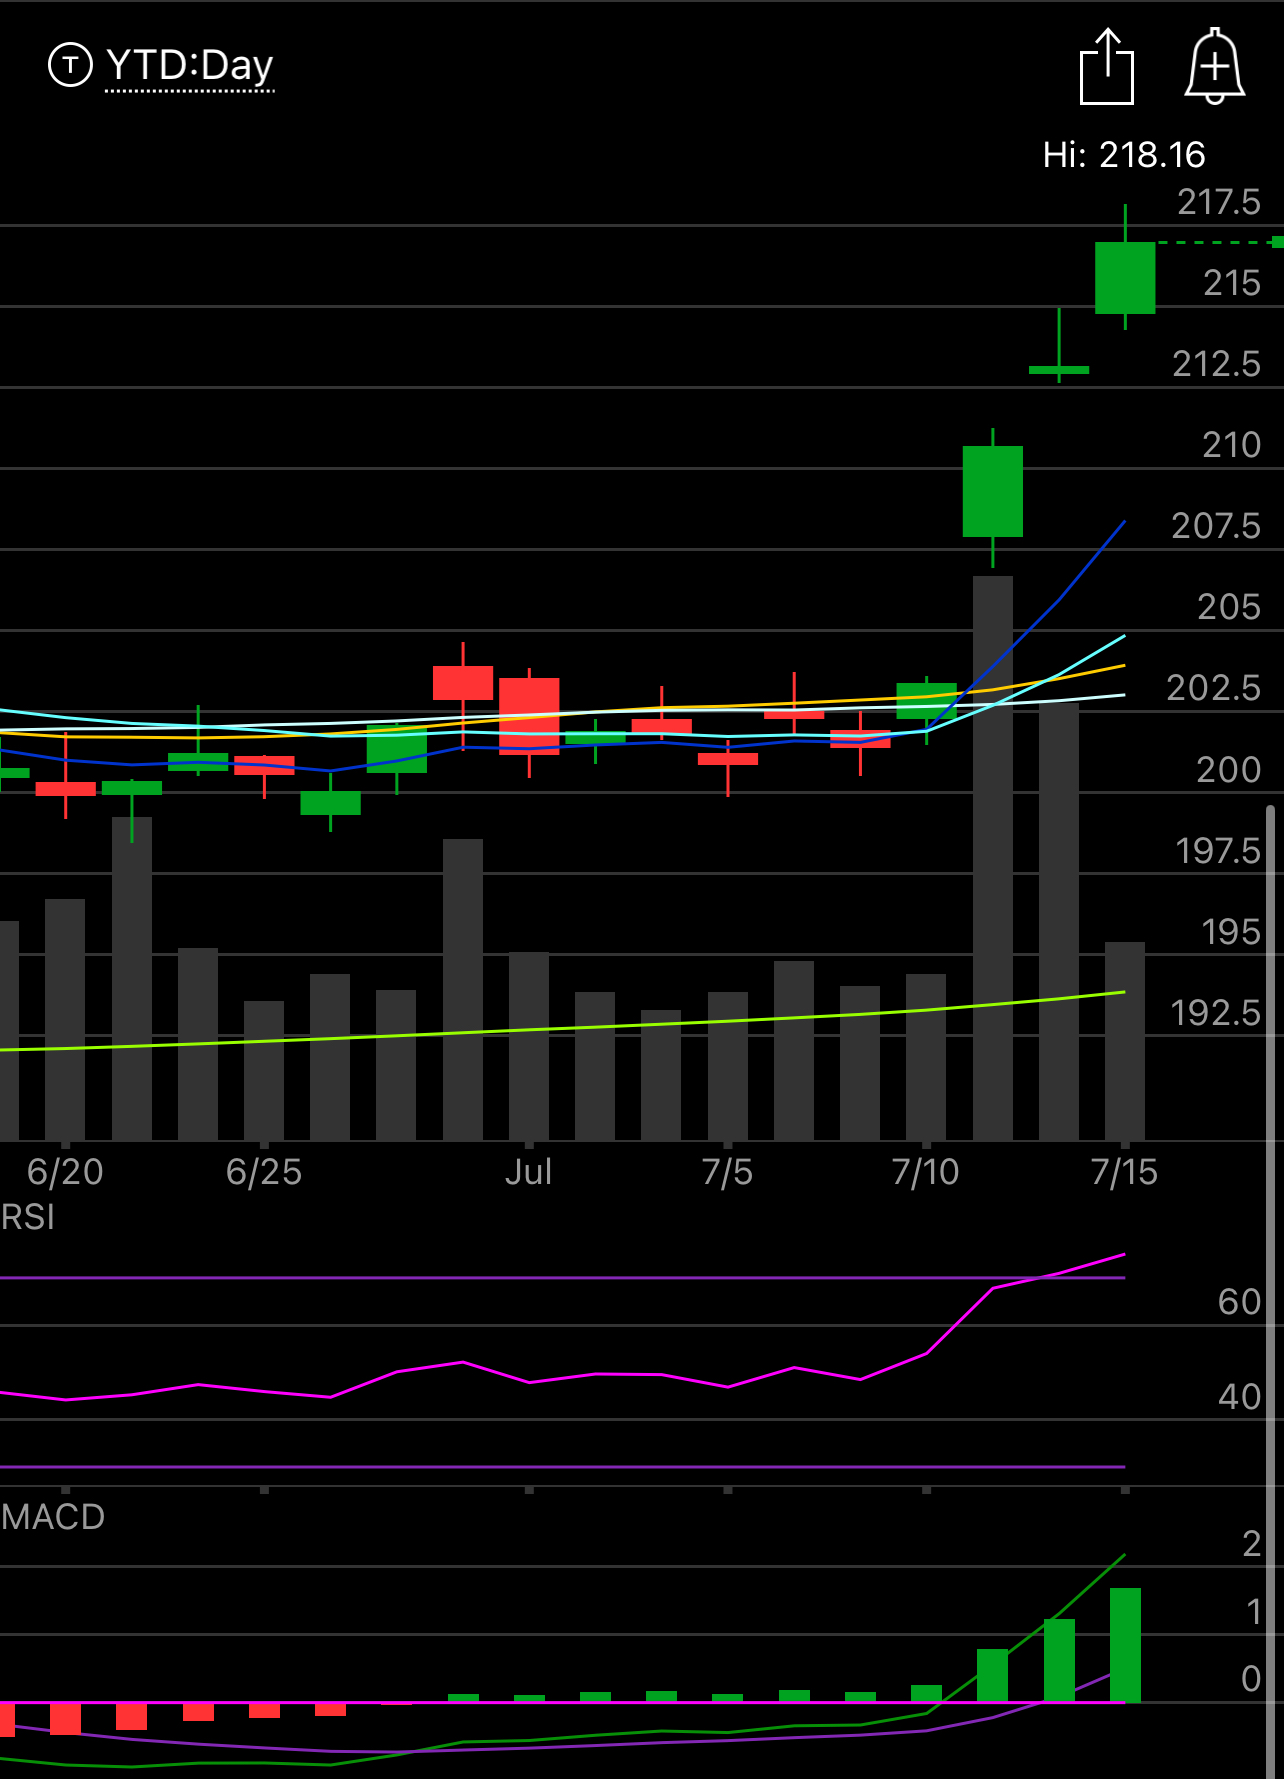
Task: Tap the vertical scrollbar on the right edge
Action: pos(1271,1290)
